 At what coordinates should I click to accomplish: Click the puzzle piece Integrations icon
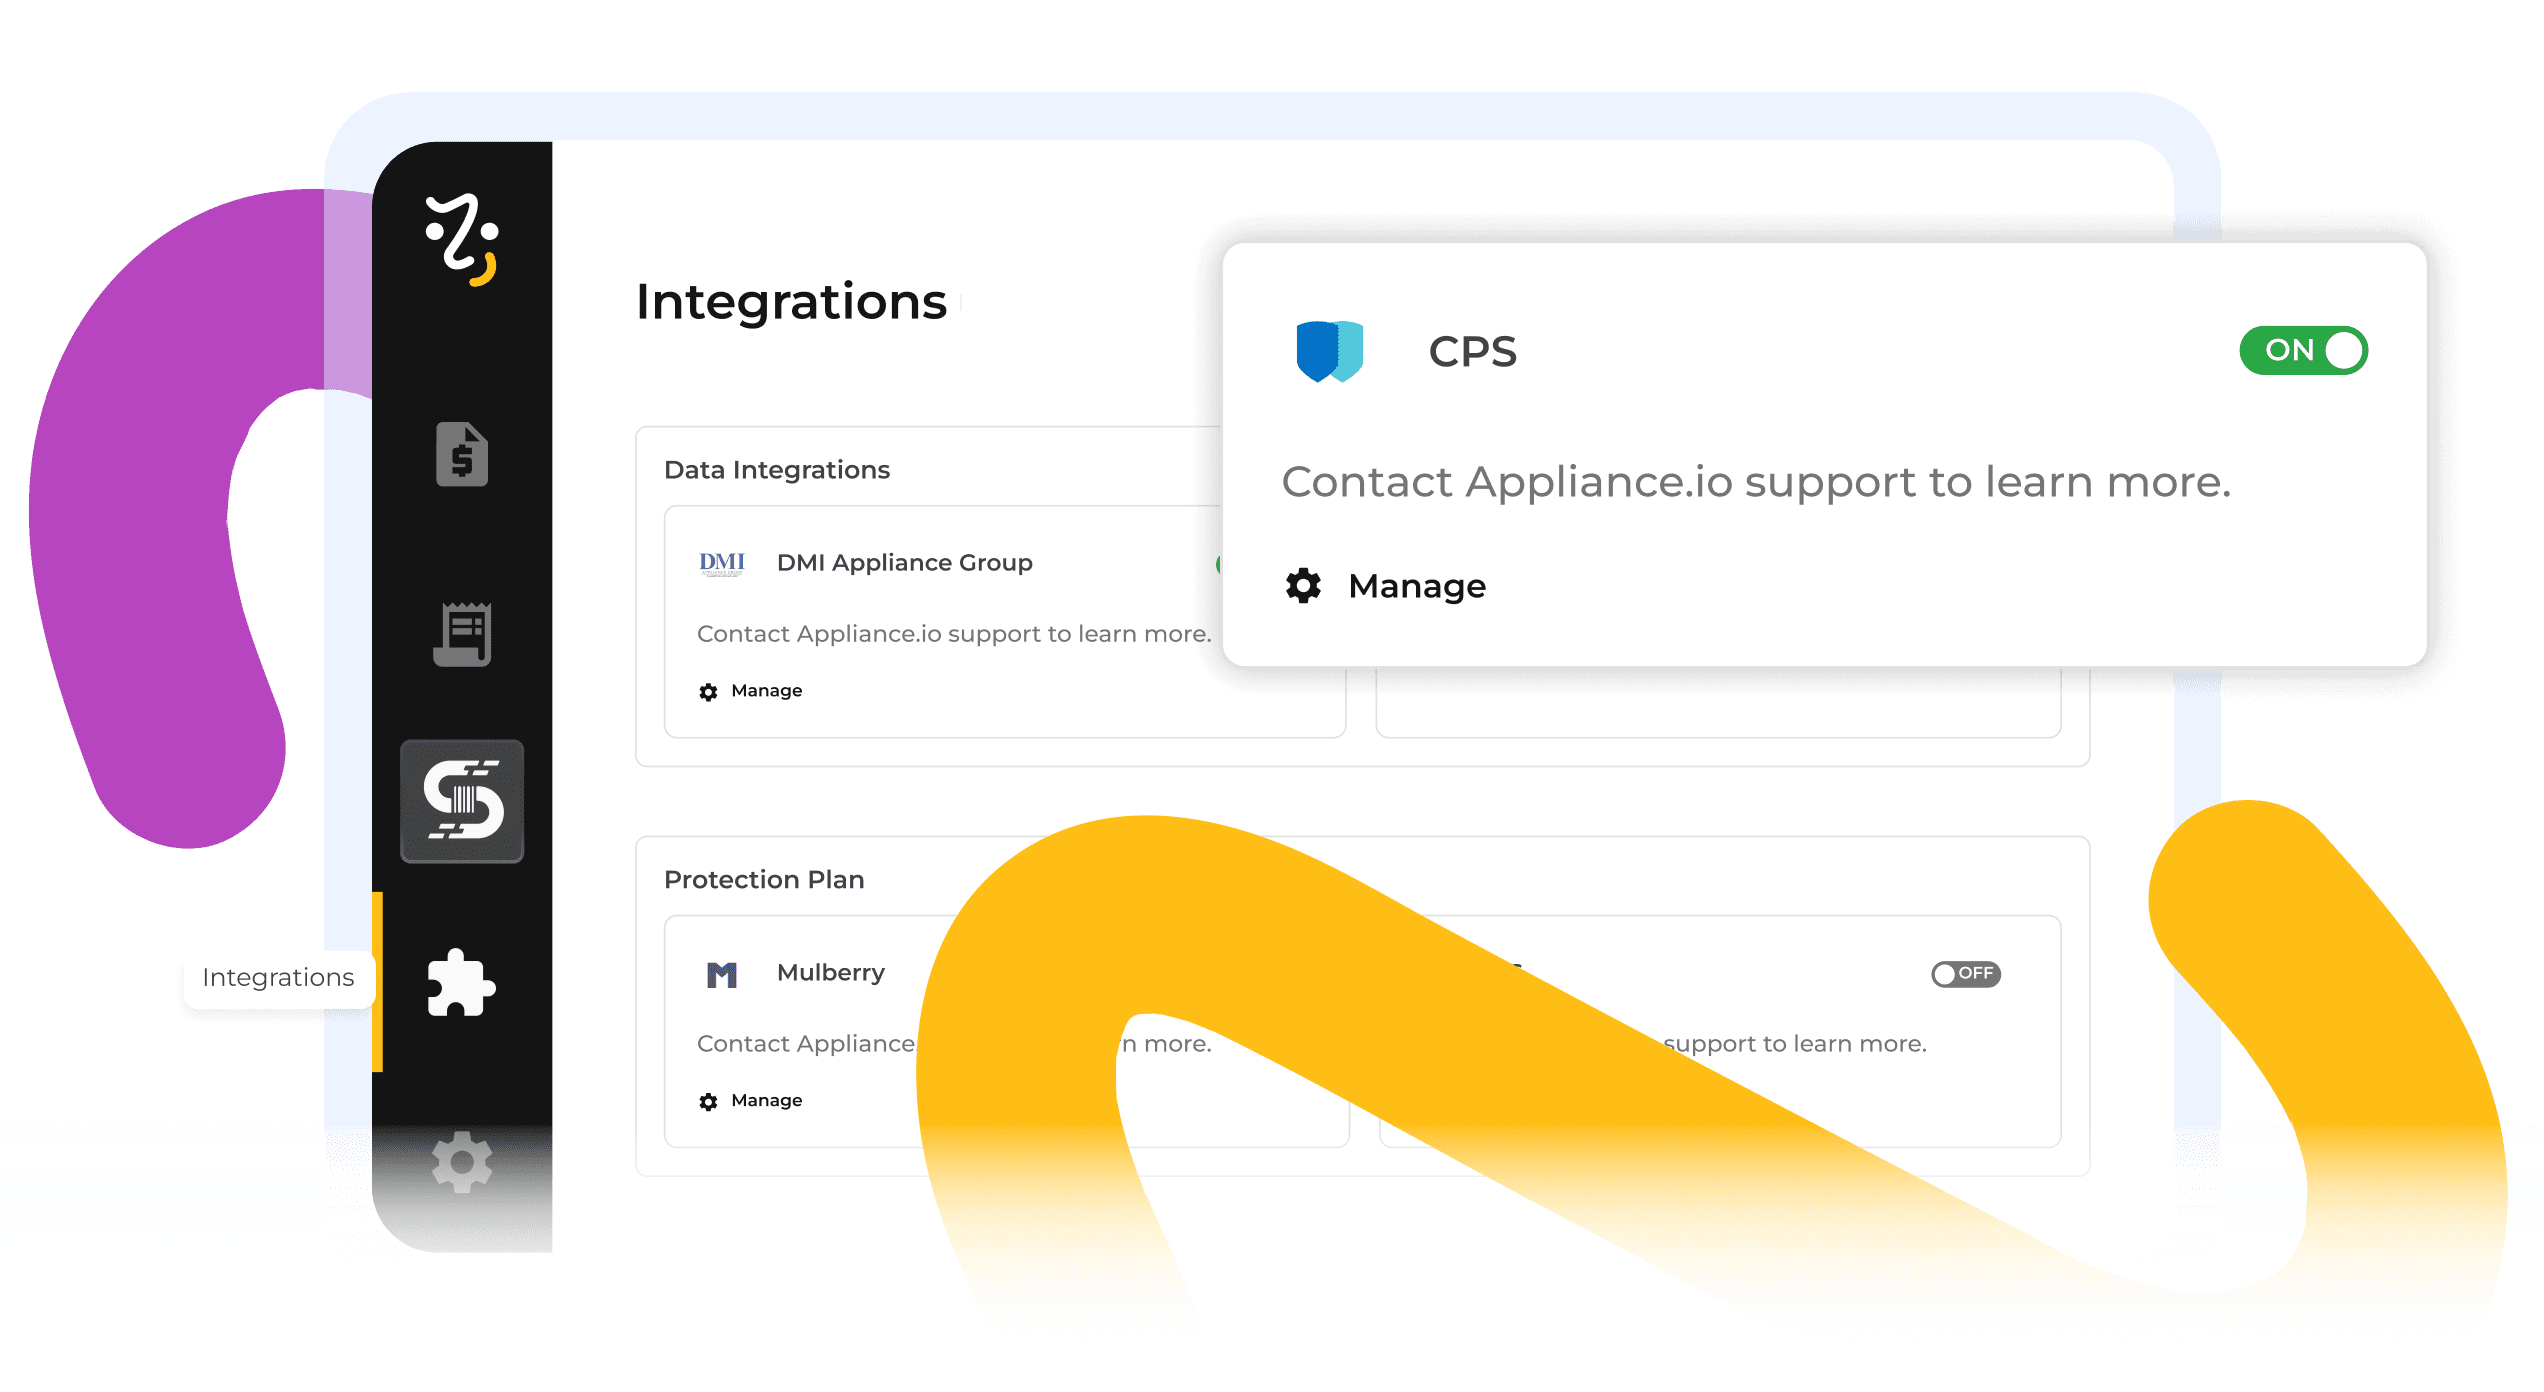click(461, 983)
